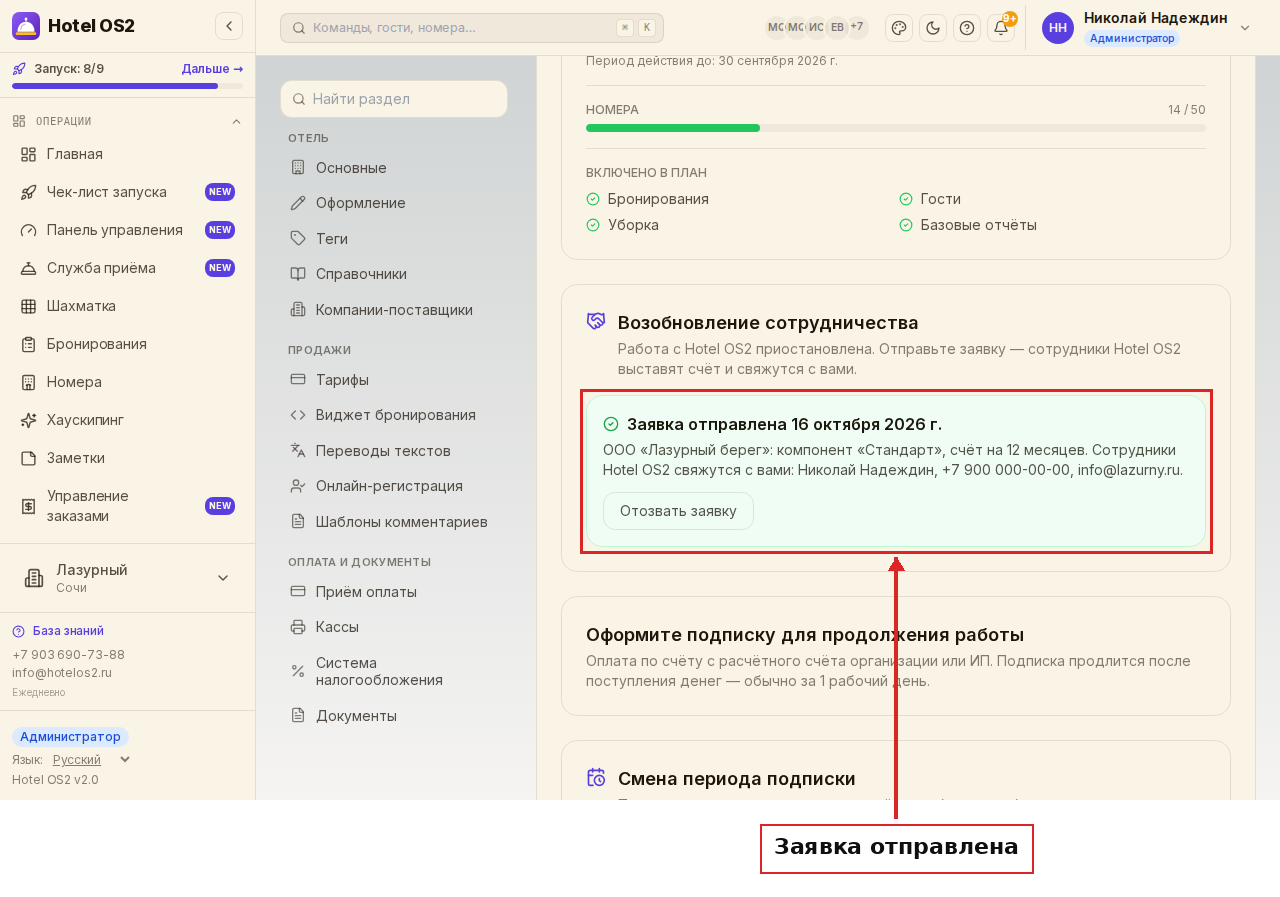Open the Шахматка grid icon
Image resolution: width=1280 pixels, height=897 pixels.
click(28, 306)
